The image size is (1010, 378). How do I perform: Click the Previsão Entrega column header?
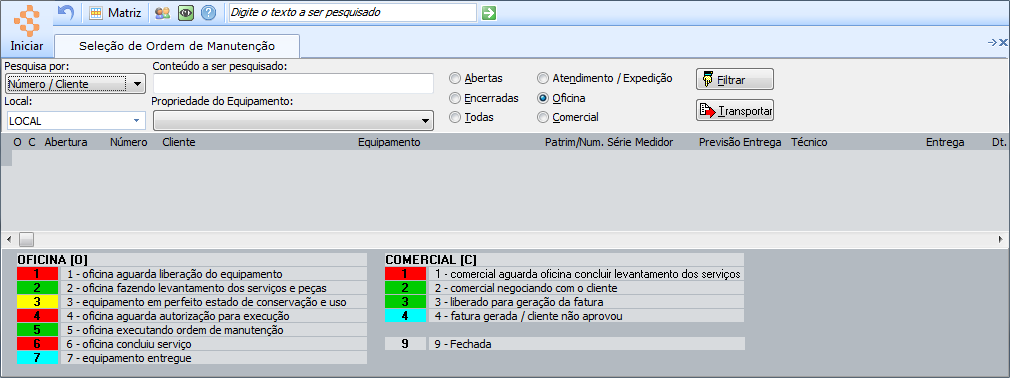point(740,142)
